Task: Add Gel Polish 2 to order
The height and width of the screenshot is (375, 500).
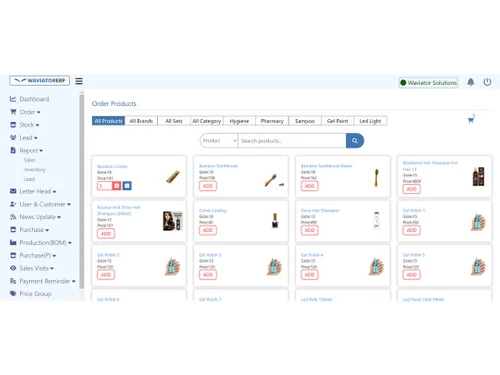Action: (106, 275)
